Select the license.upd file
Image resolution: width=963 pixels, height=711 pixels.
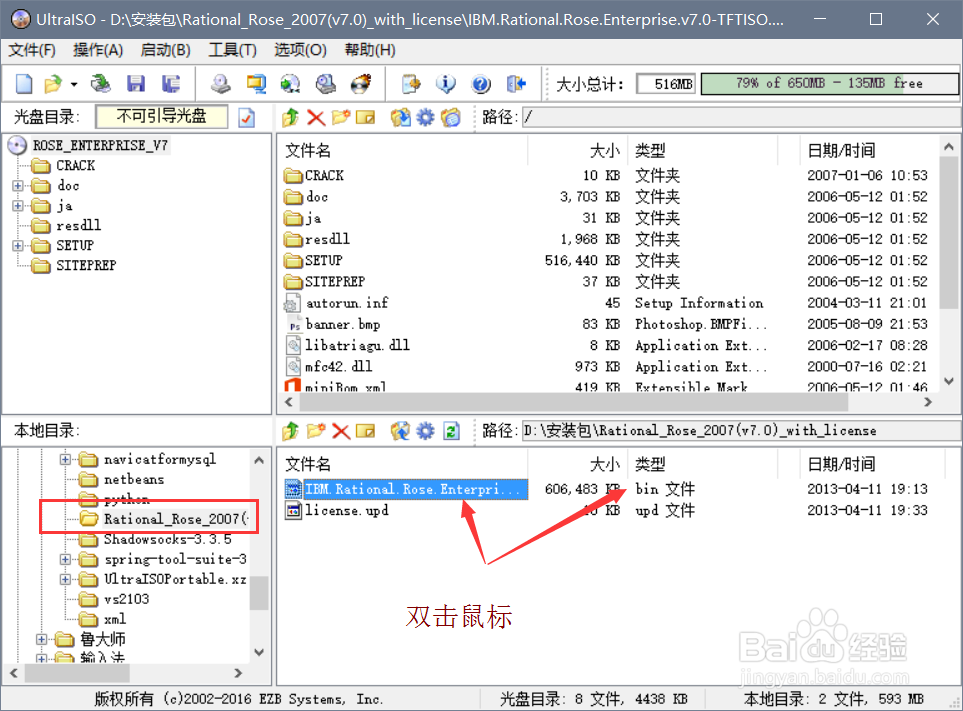click(347, 511)
